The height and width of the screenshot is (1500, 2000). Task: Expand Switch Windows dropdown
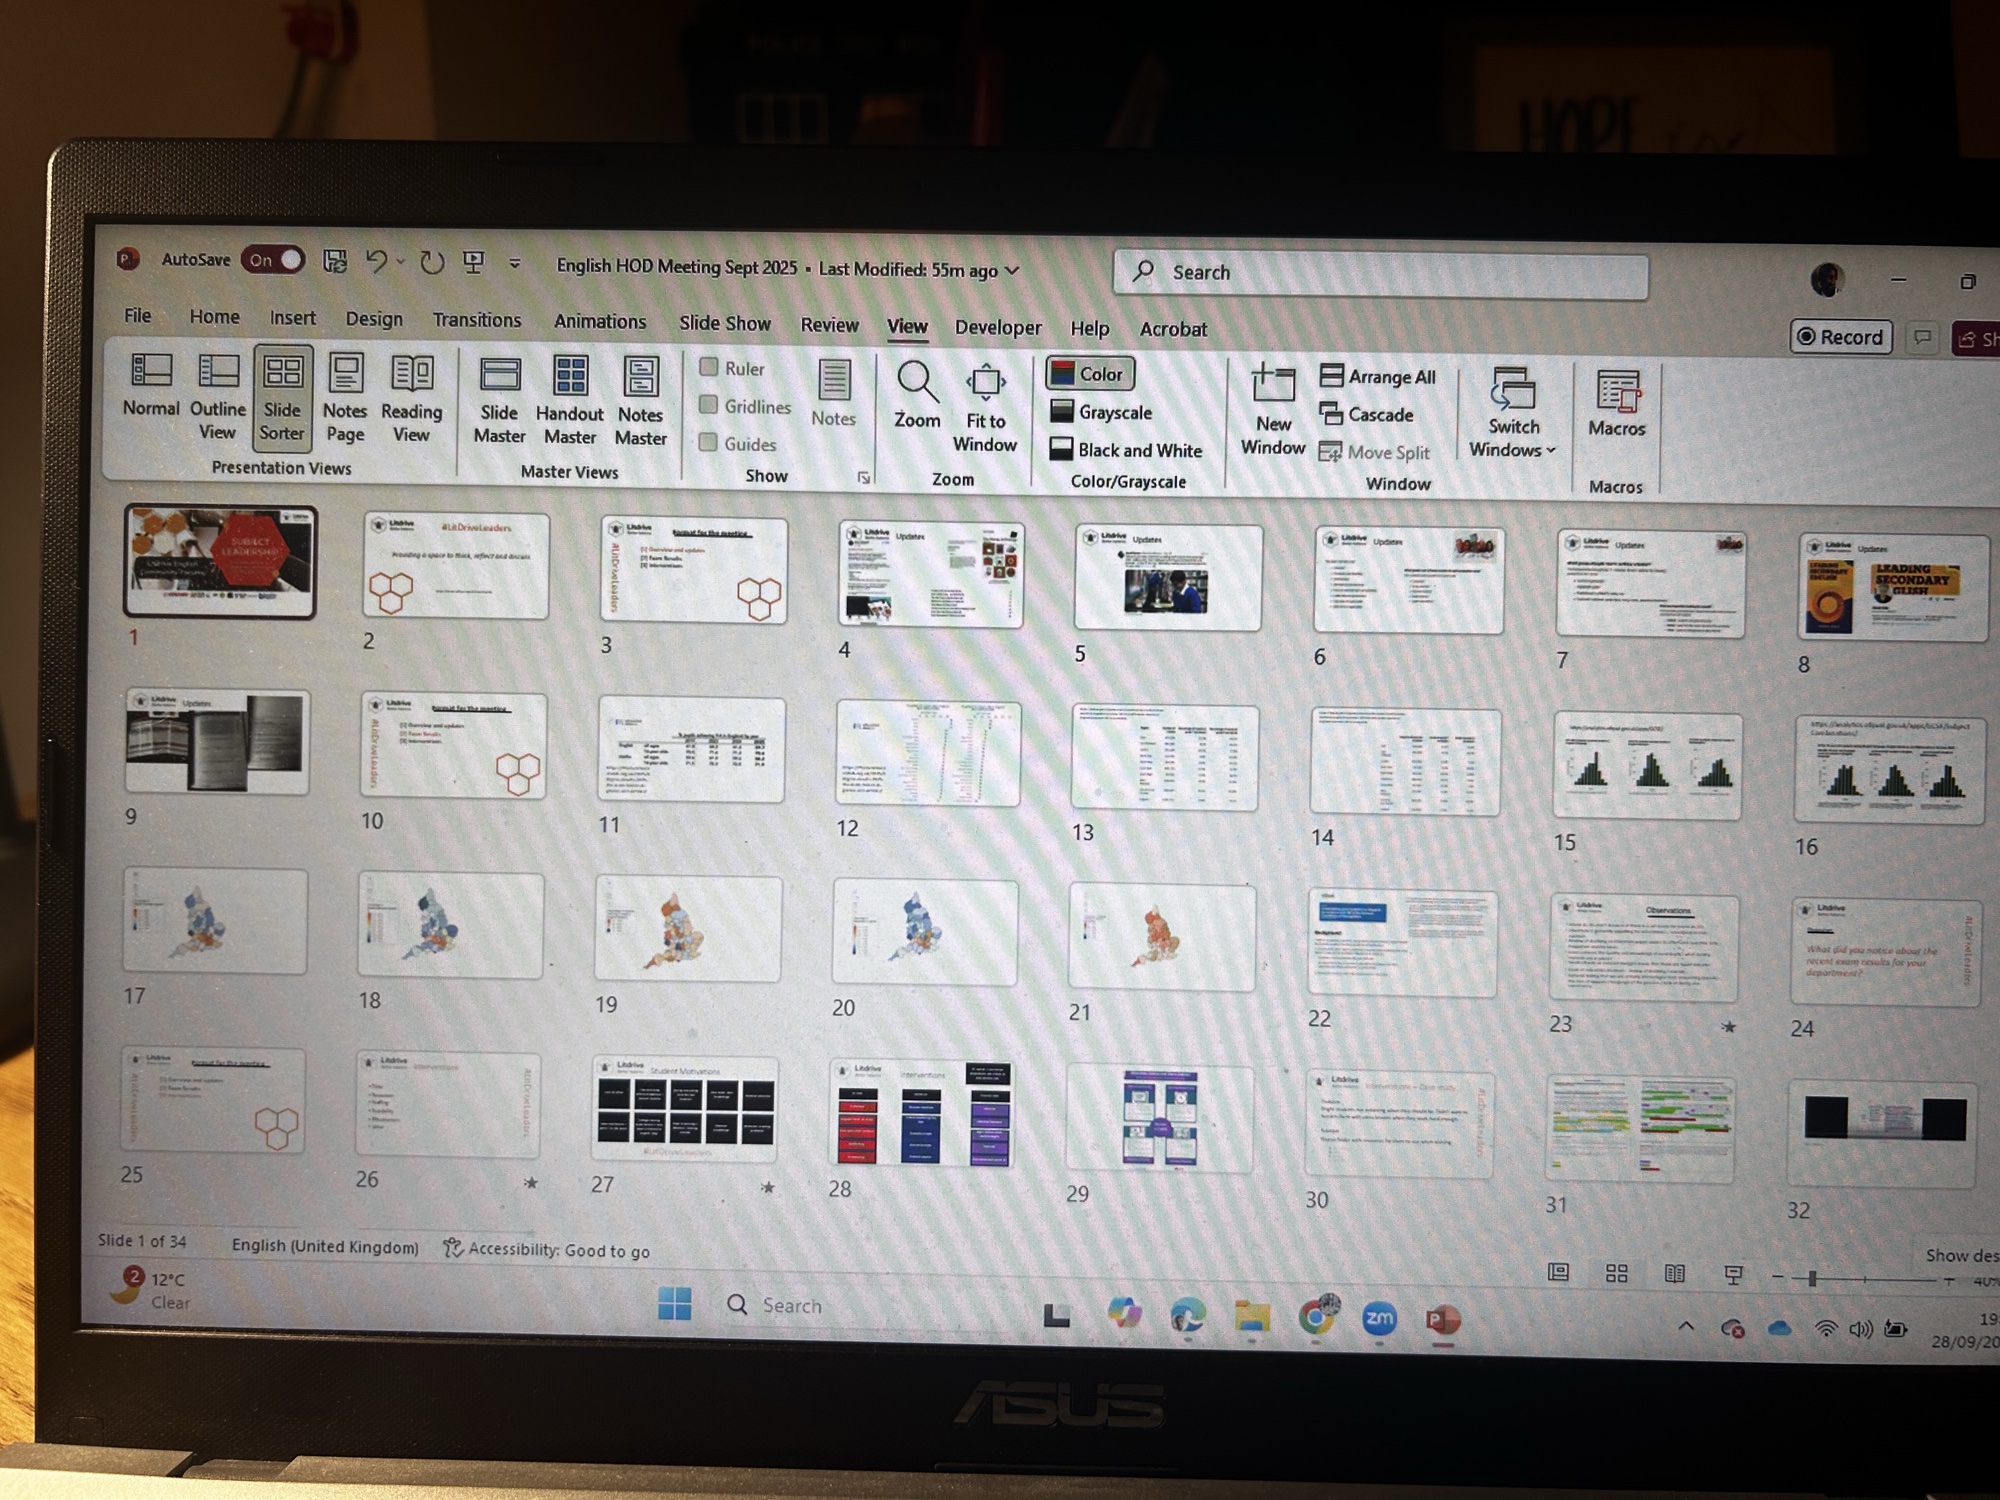tap(1512, 412)
